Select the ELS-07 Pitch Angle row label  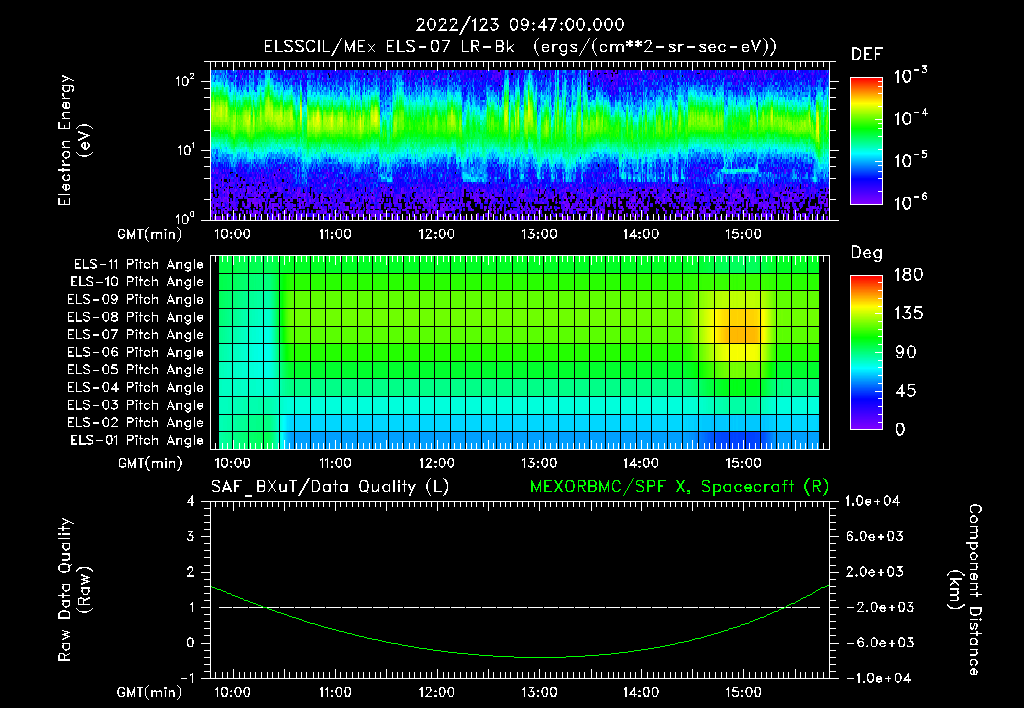(135, 335)
